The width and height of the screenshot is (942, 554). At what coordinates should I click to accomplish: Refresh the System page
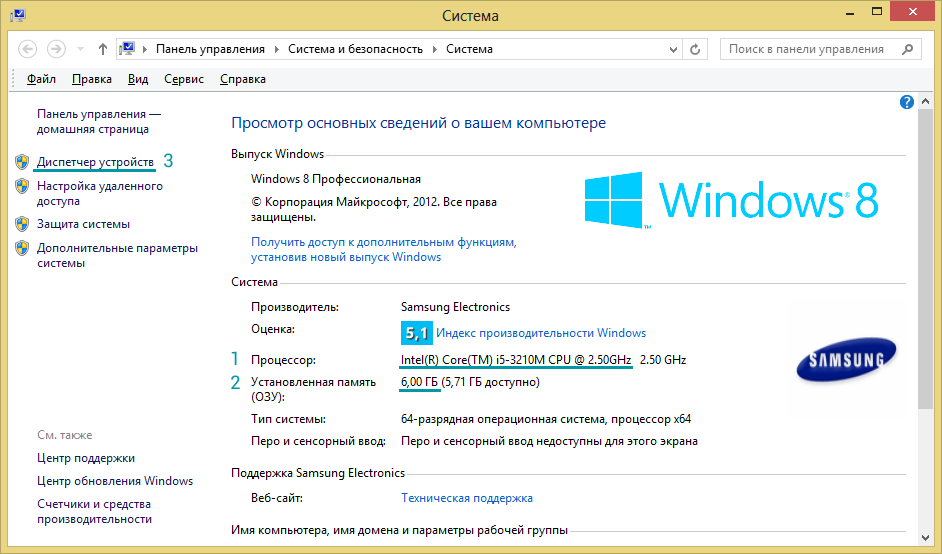(x=695, y=49)
